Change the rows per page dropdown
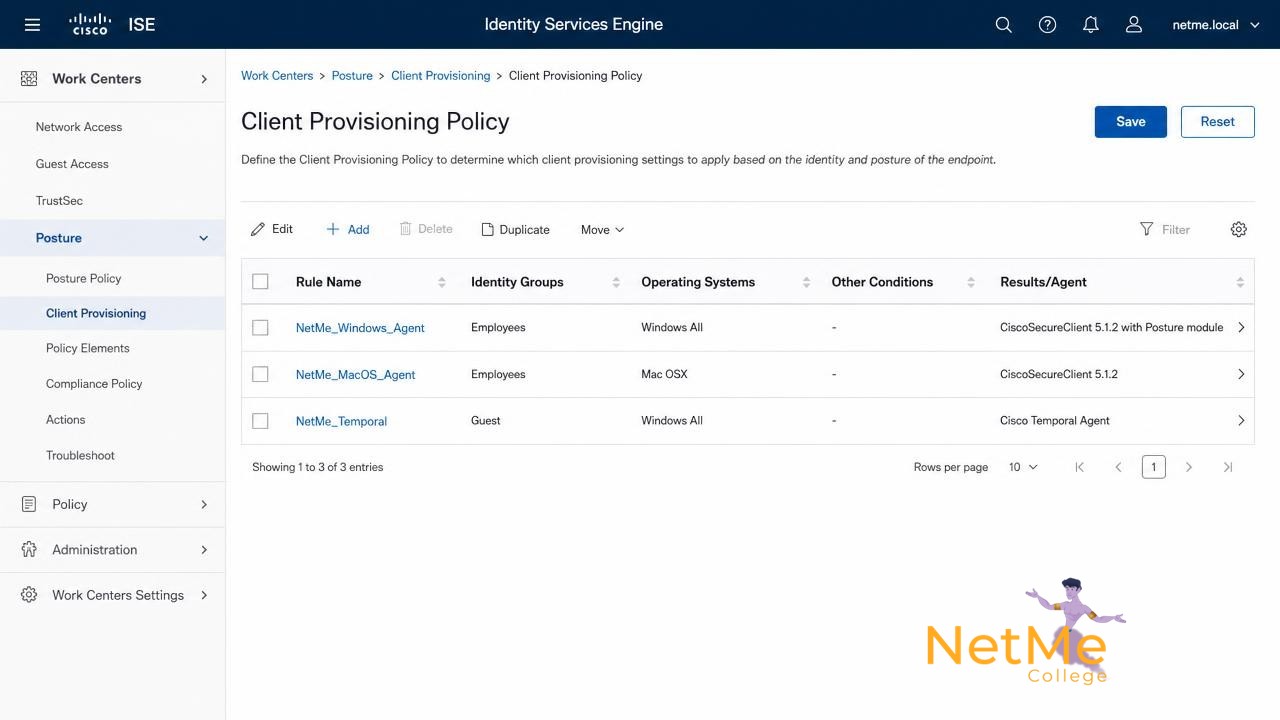This screenshot has width=1280, height=720. click(1023, 467)
